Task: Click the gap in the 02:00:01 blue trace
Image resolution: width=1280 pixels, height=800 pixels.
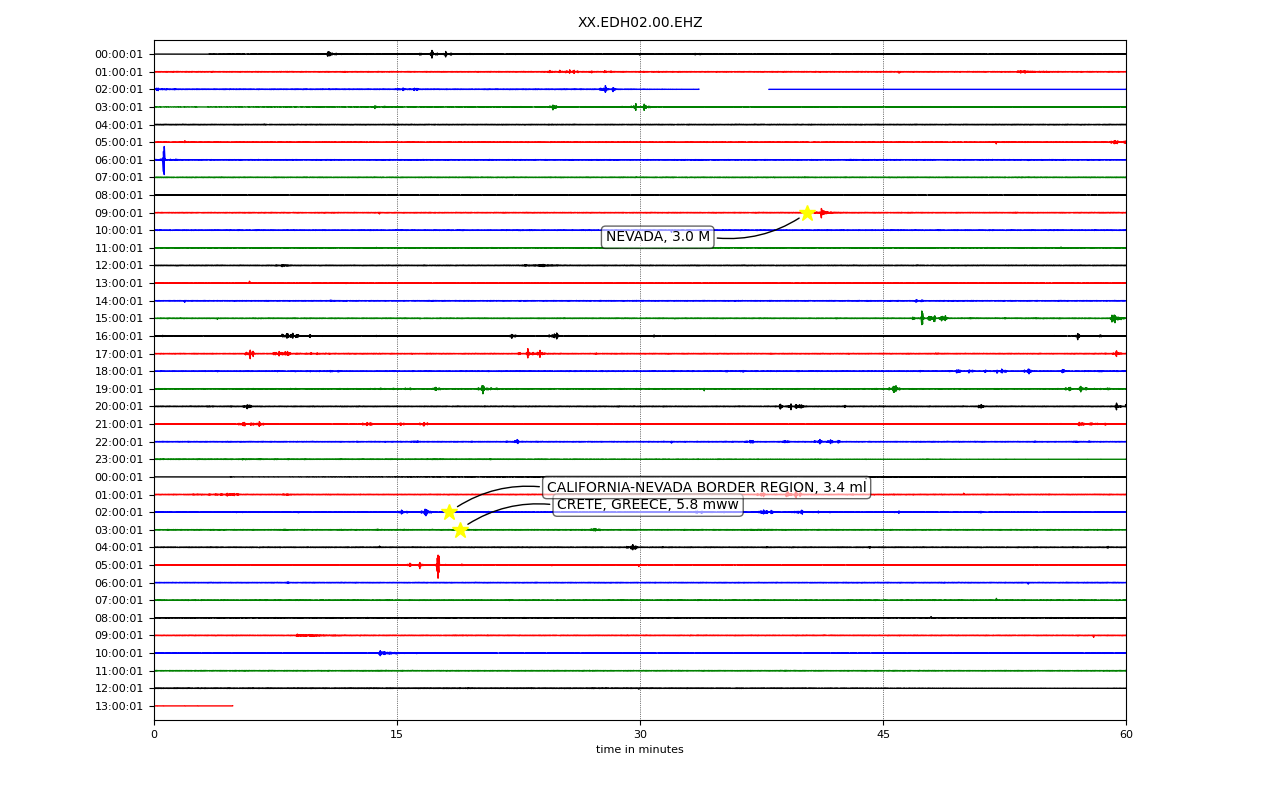Action: coord(733,89)
